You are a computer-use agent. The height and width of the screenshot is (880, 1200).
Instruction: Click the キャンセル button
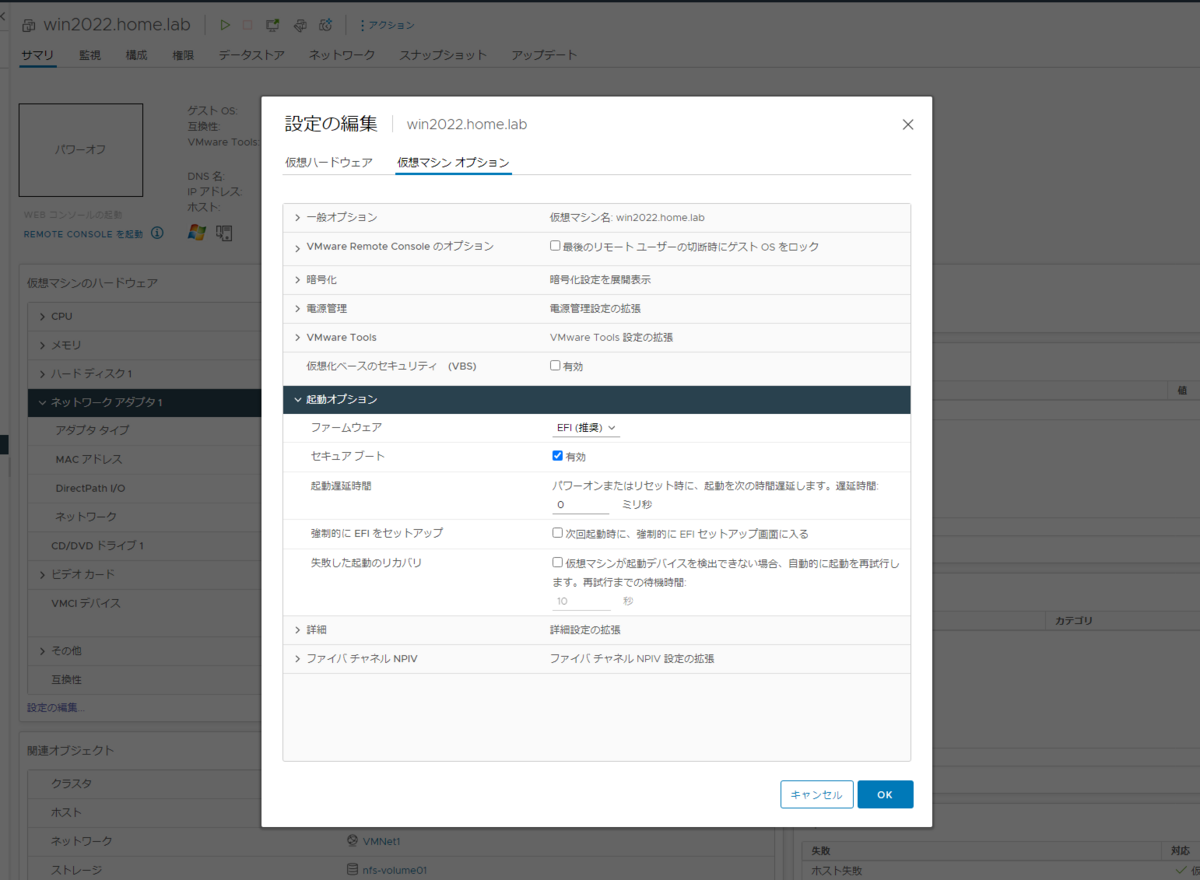[x=817, y=794]
